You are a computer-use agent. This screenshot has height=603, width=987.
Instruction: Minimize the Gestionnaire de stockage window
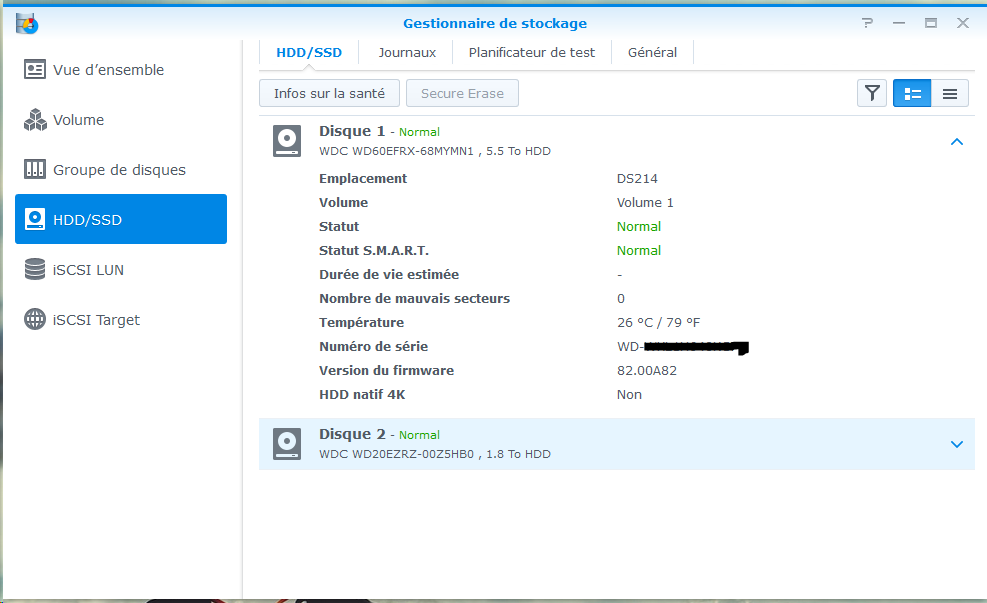point(899,23)
